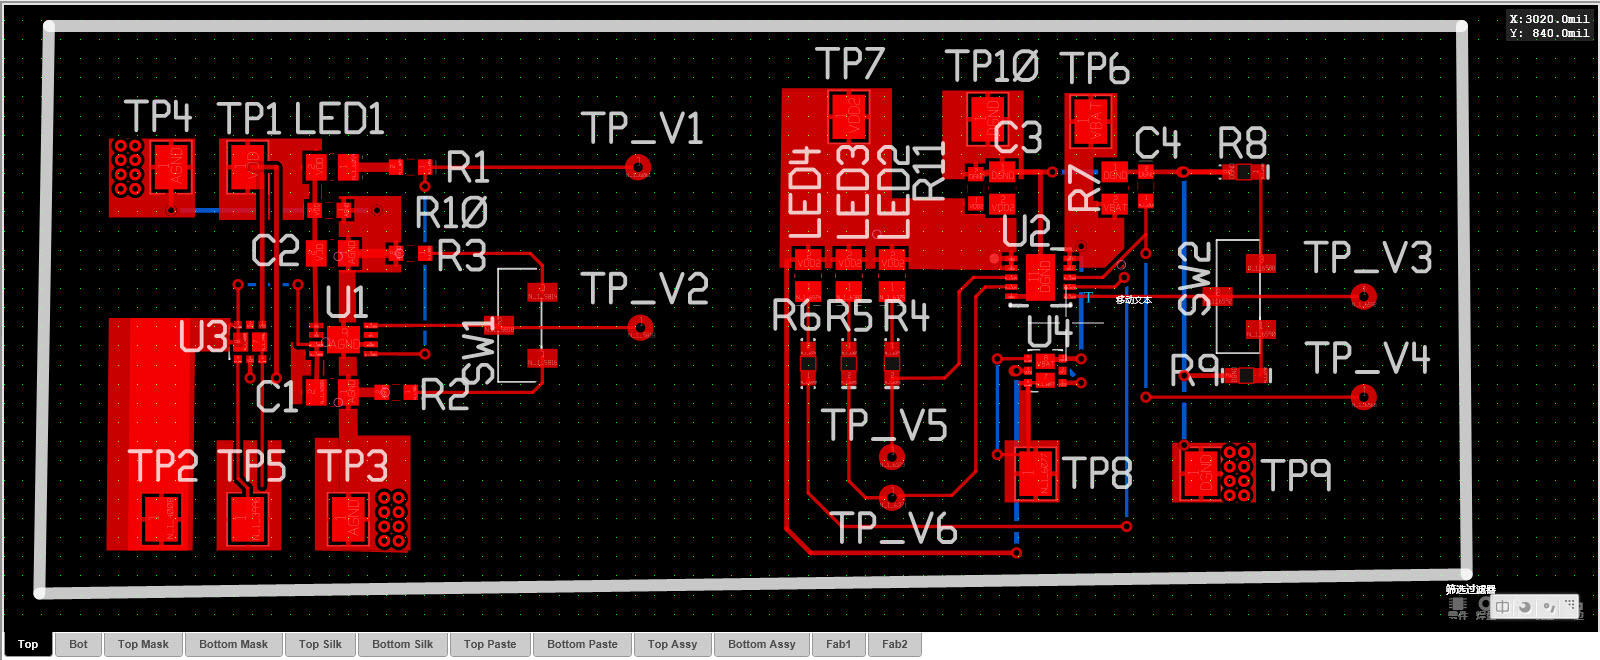The height and width of the screenshot is (660, 1600).
Task: Select the R6 designator text
Action: pos(797,316)
